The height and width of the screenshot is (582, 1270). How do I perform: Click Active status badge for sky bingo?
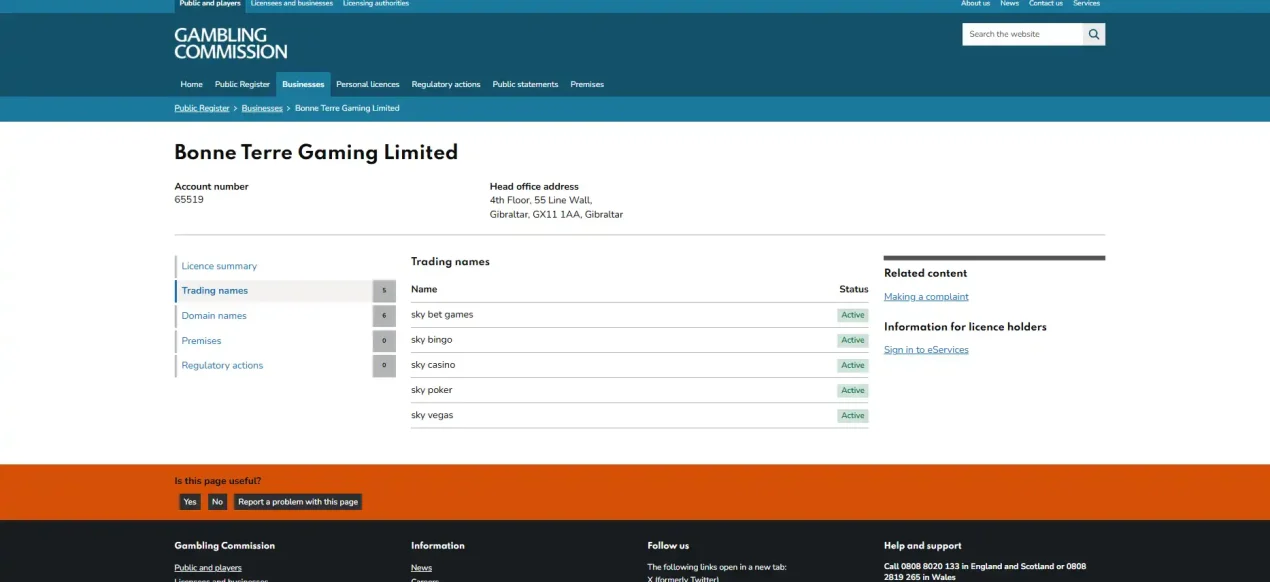(x=853, y=340)
